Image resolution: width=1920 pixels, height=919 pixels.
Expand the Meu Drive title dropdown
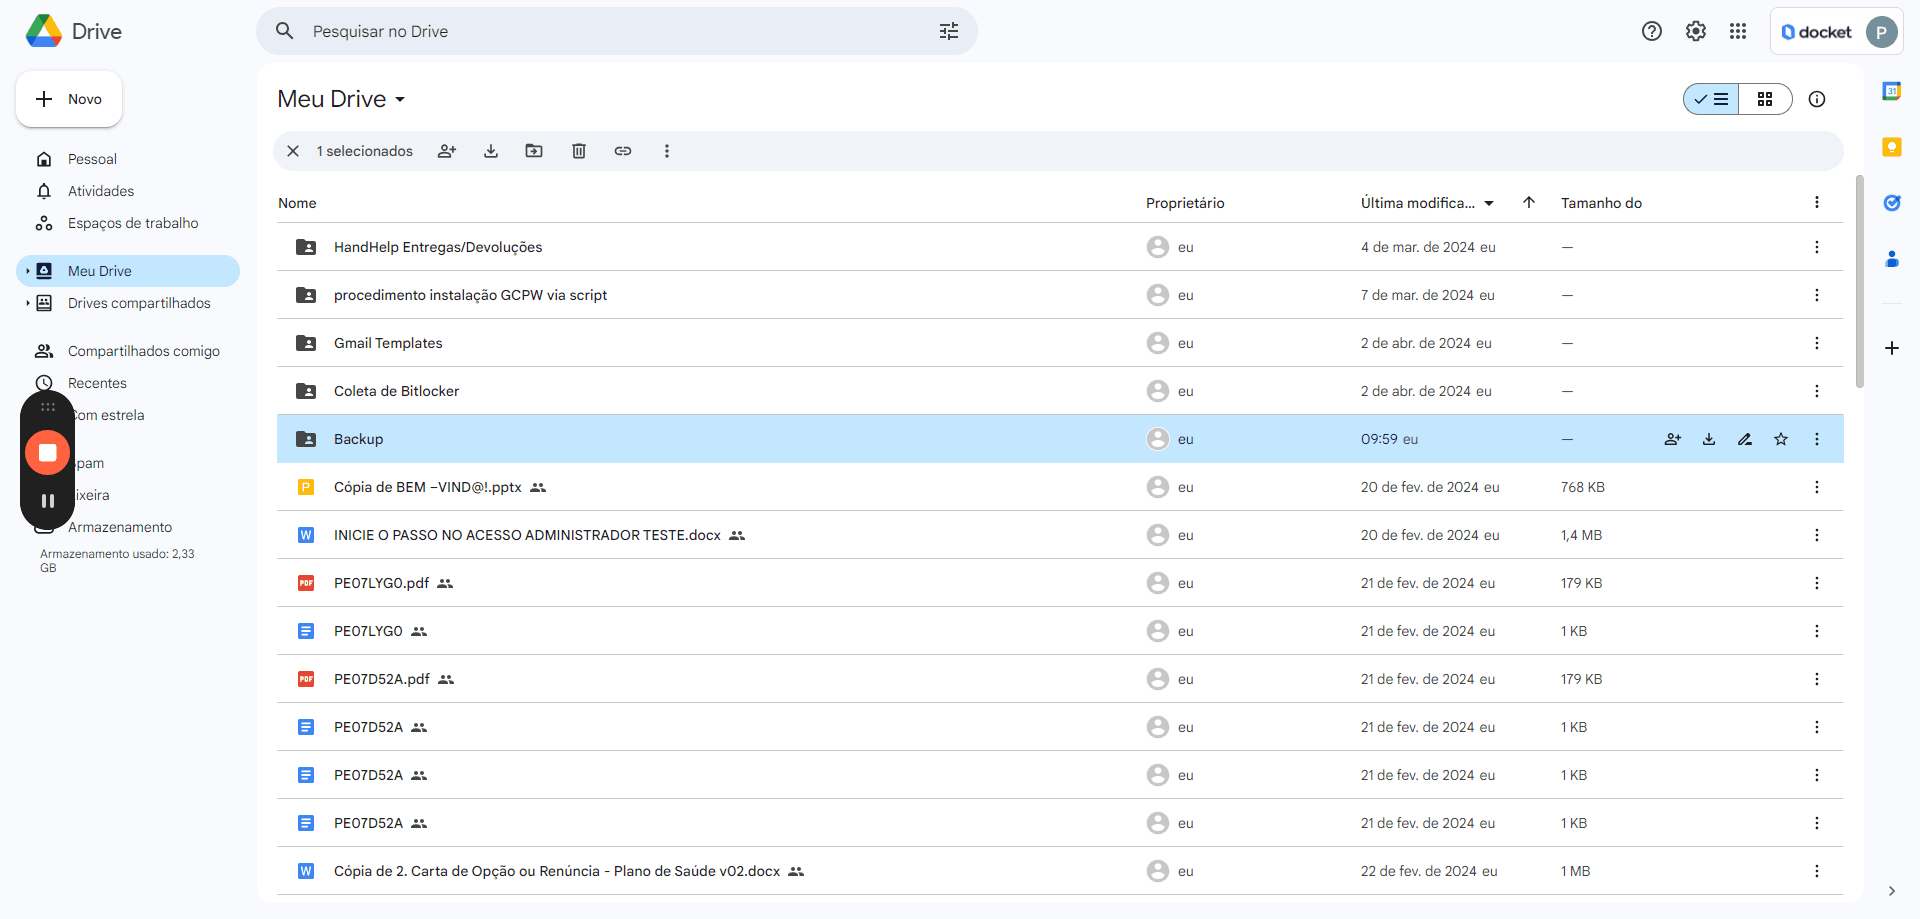point(400,99)
